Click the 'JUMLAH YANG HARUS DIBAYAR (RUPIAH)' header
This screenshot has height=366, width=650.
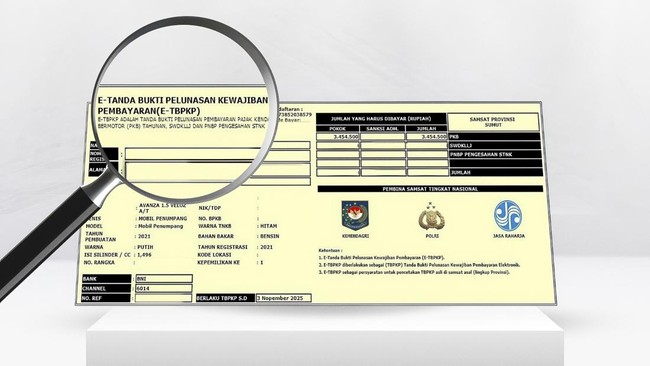click(381, 119)
